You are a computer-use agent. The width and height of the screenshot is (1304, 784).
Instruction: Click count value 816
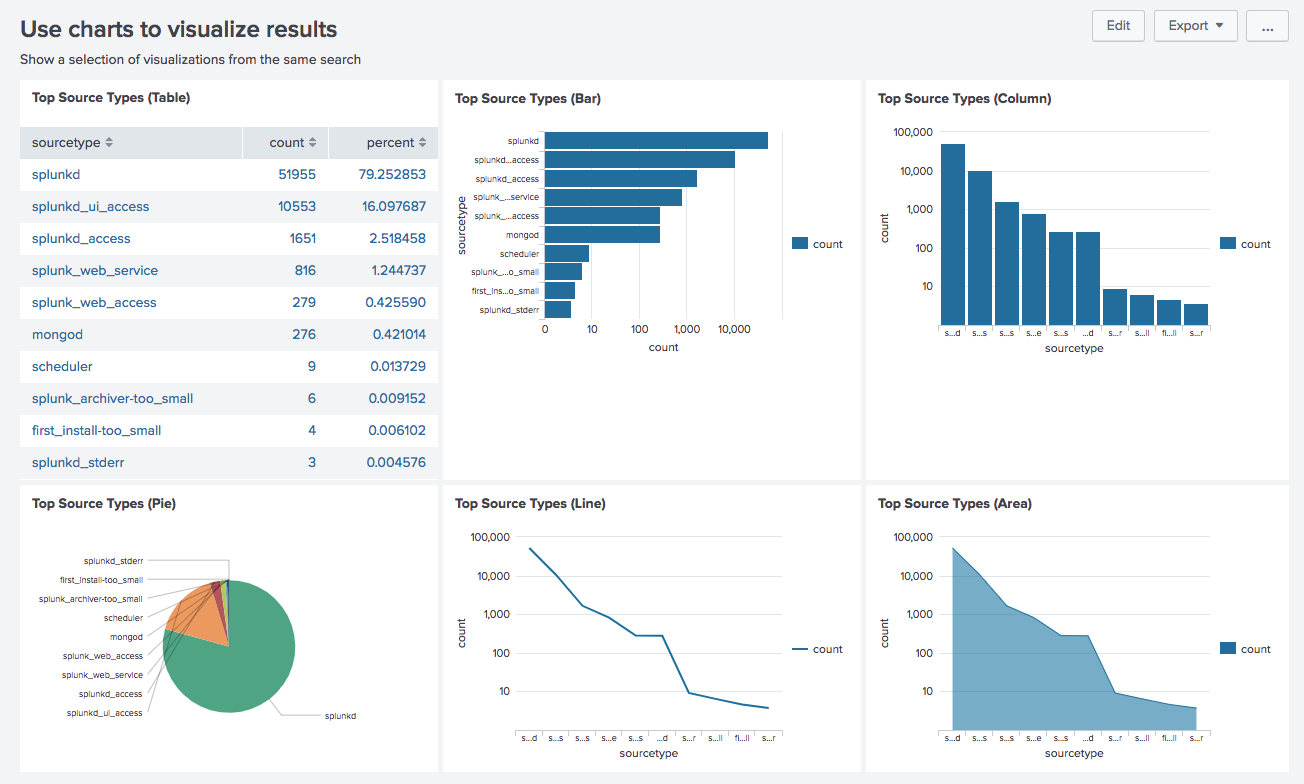305,271
